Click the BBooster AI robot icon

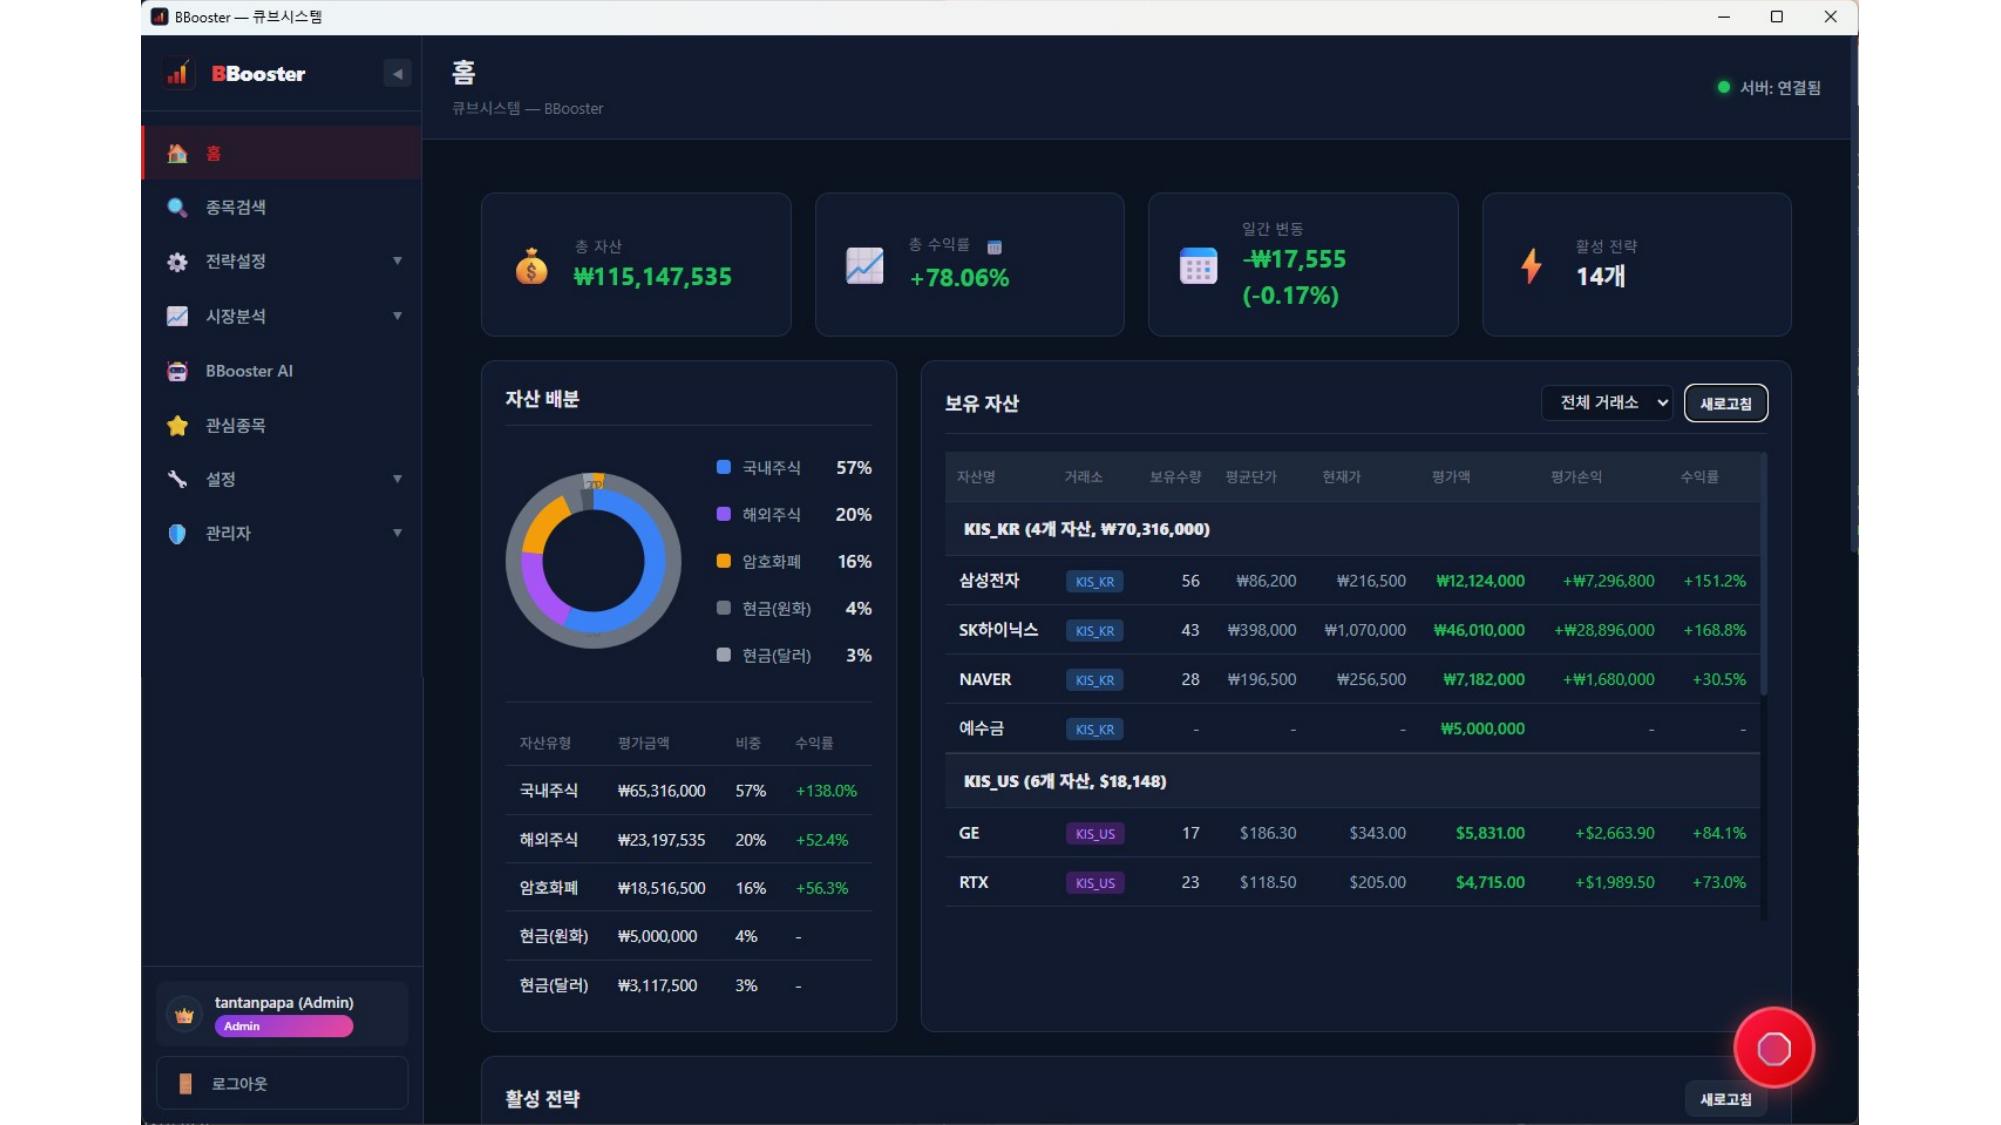177,371
